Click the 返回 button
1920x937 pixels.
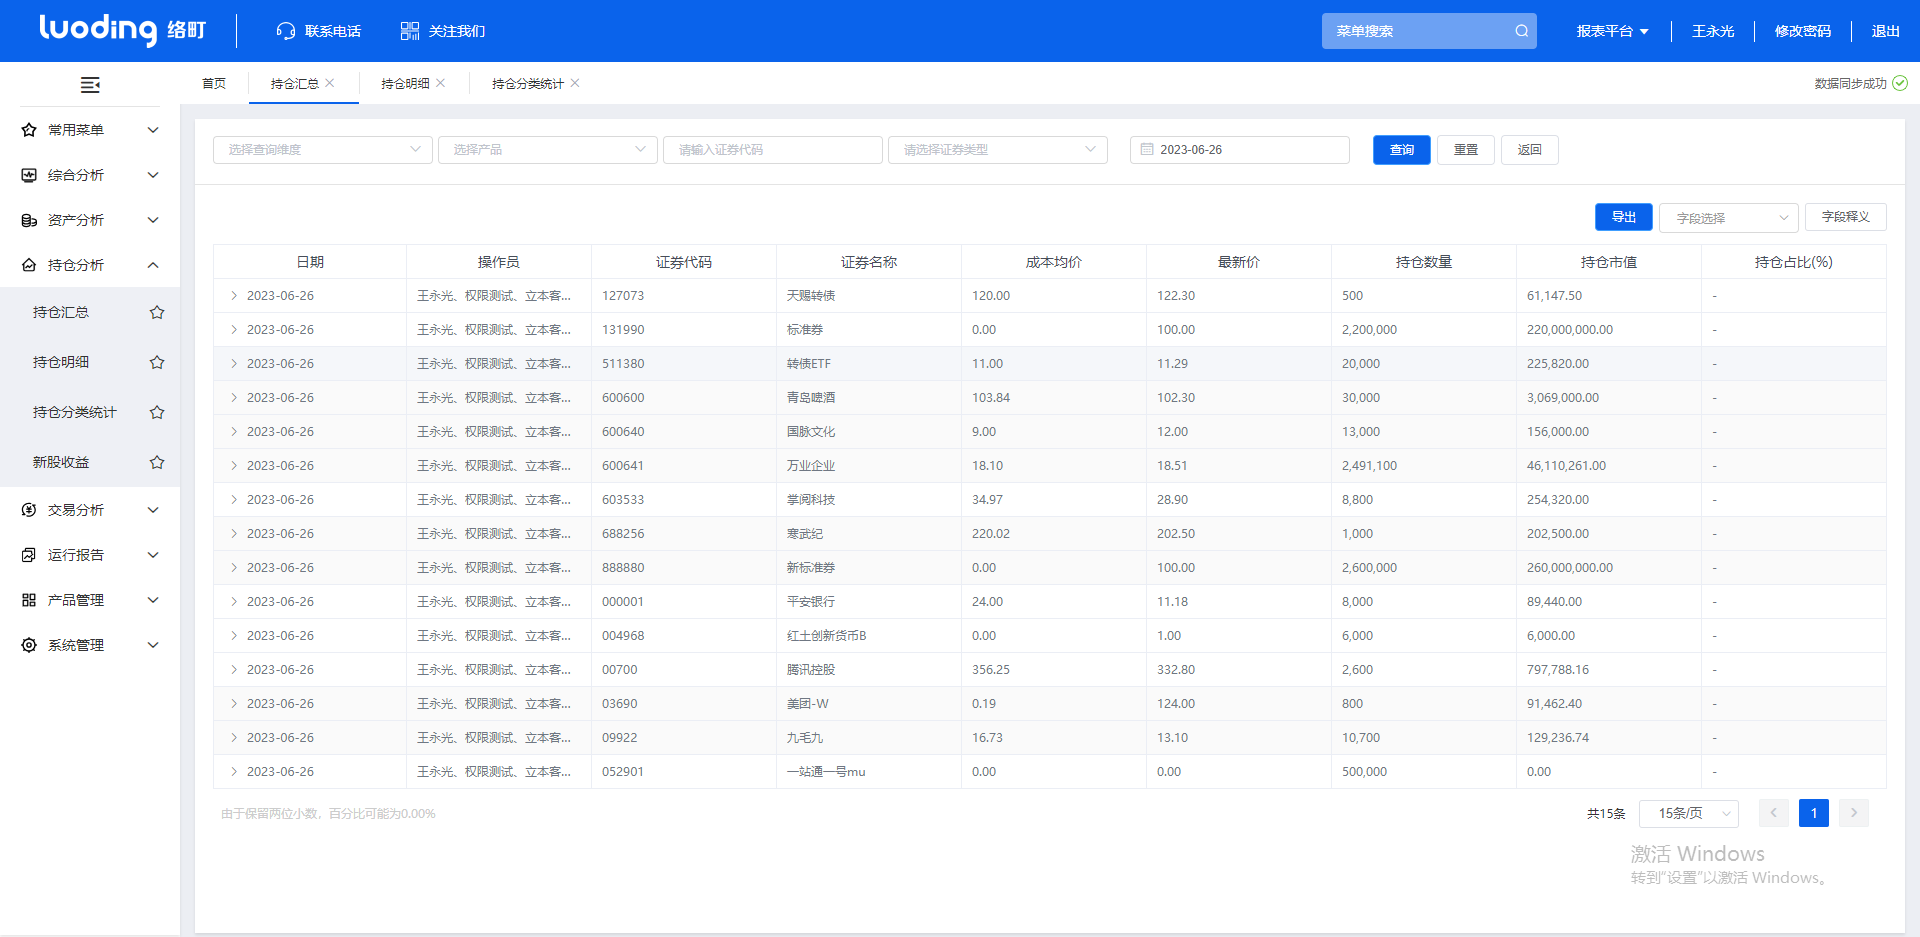1530,150
